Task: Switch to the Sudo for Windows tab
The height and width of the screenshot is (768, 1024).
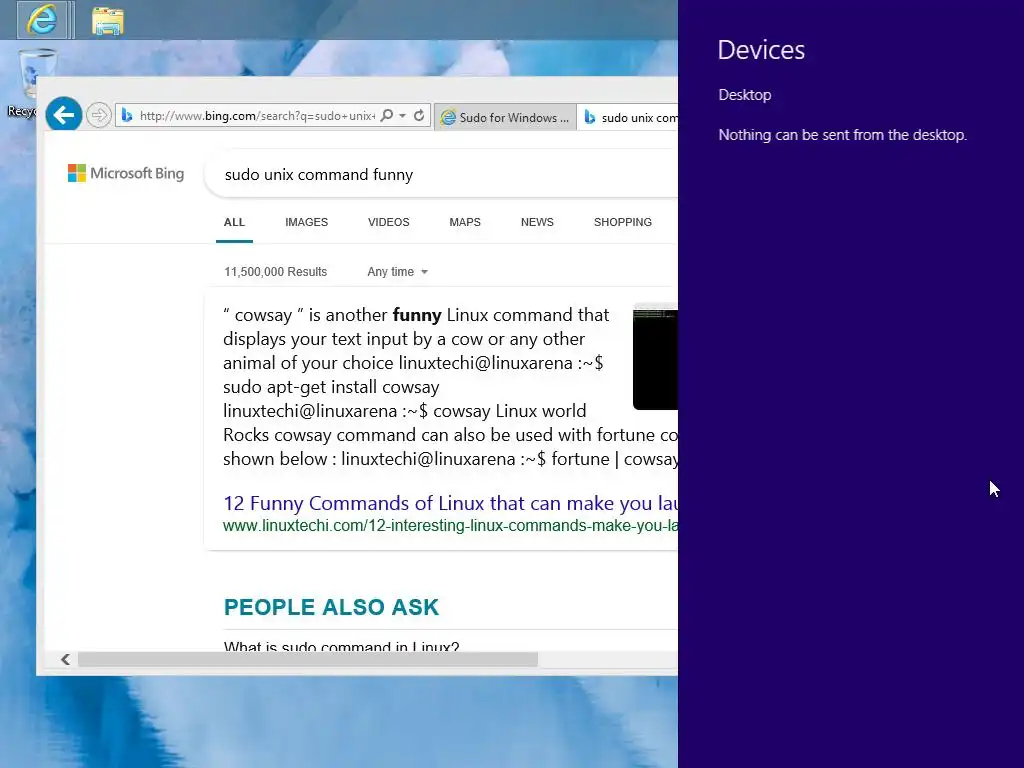Action: (x=505, y=117)
